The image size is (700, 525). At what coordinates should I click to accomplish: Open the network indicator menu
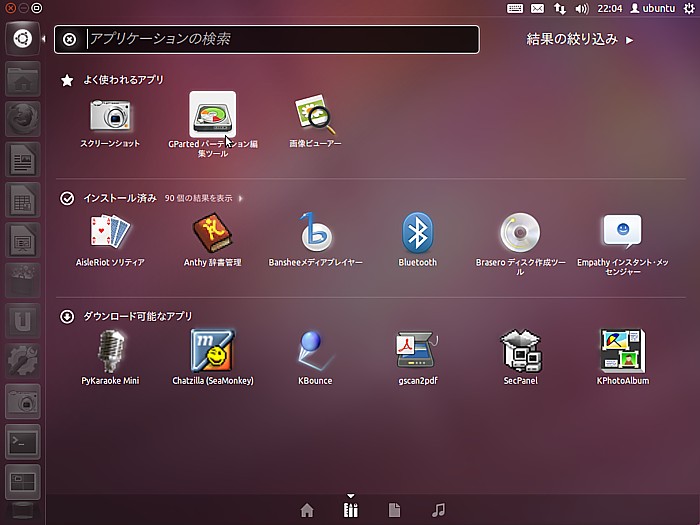560,8
